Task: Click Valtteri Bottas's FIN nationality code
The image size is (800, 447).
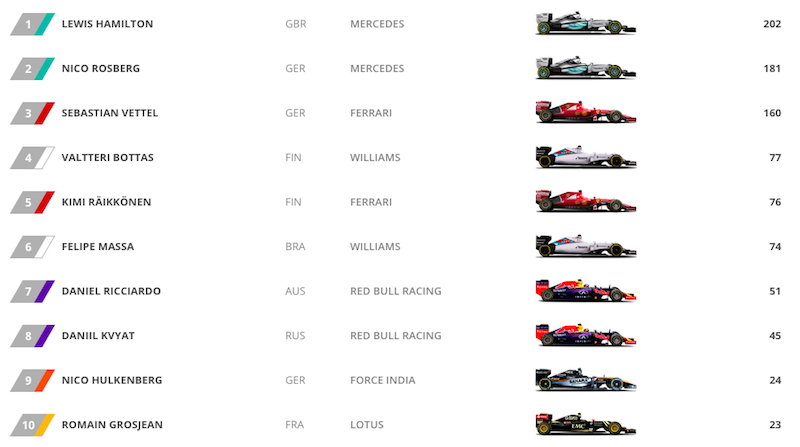Action: (x=295, y=157)
